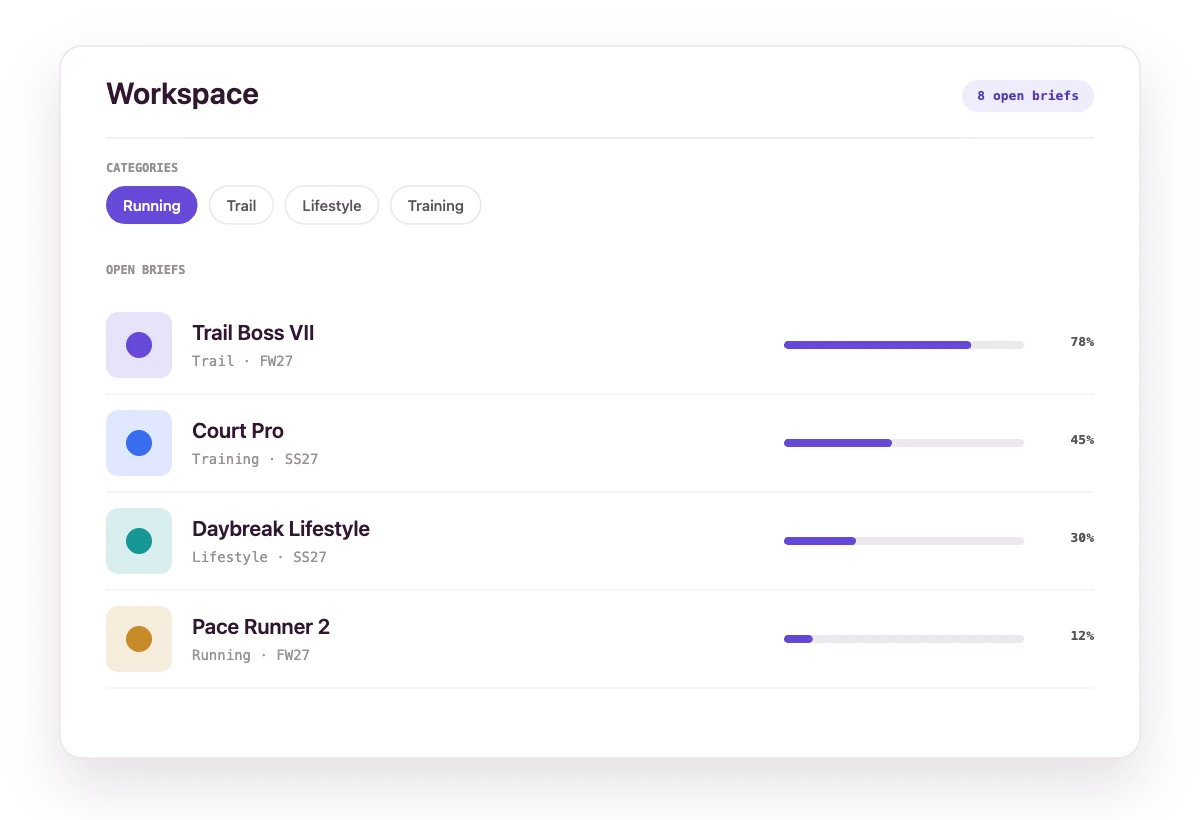
Task: Open the Court Pro blue thumbnail
Action: click(x=139, y=443)
